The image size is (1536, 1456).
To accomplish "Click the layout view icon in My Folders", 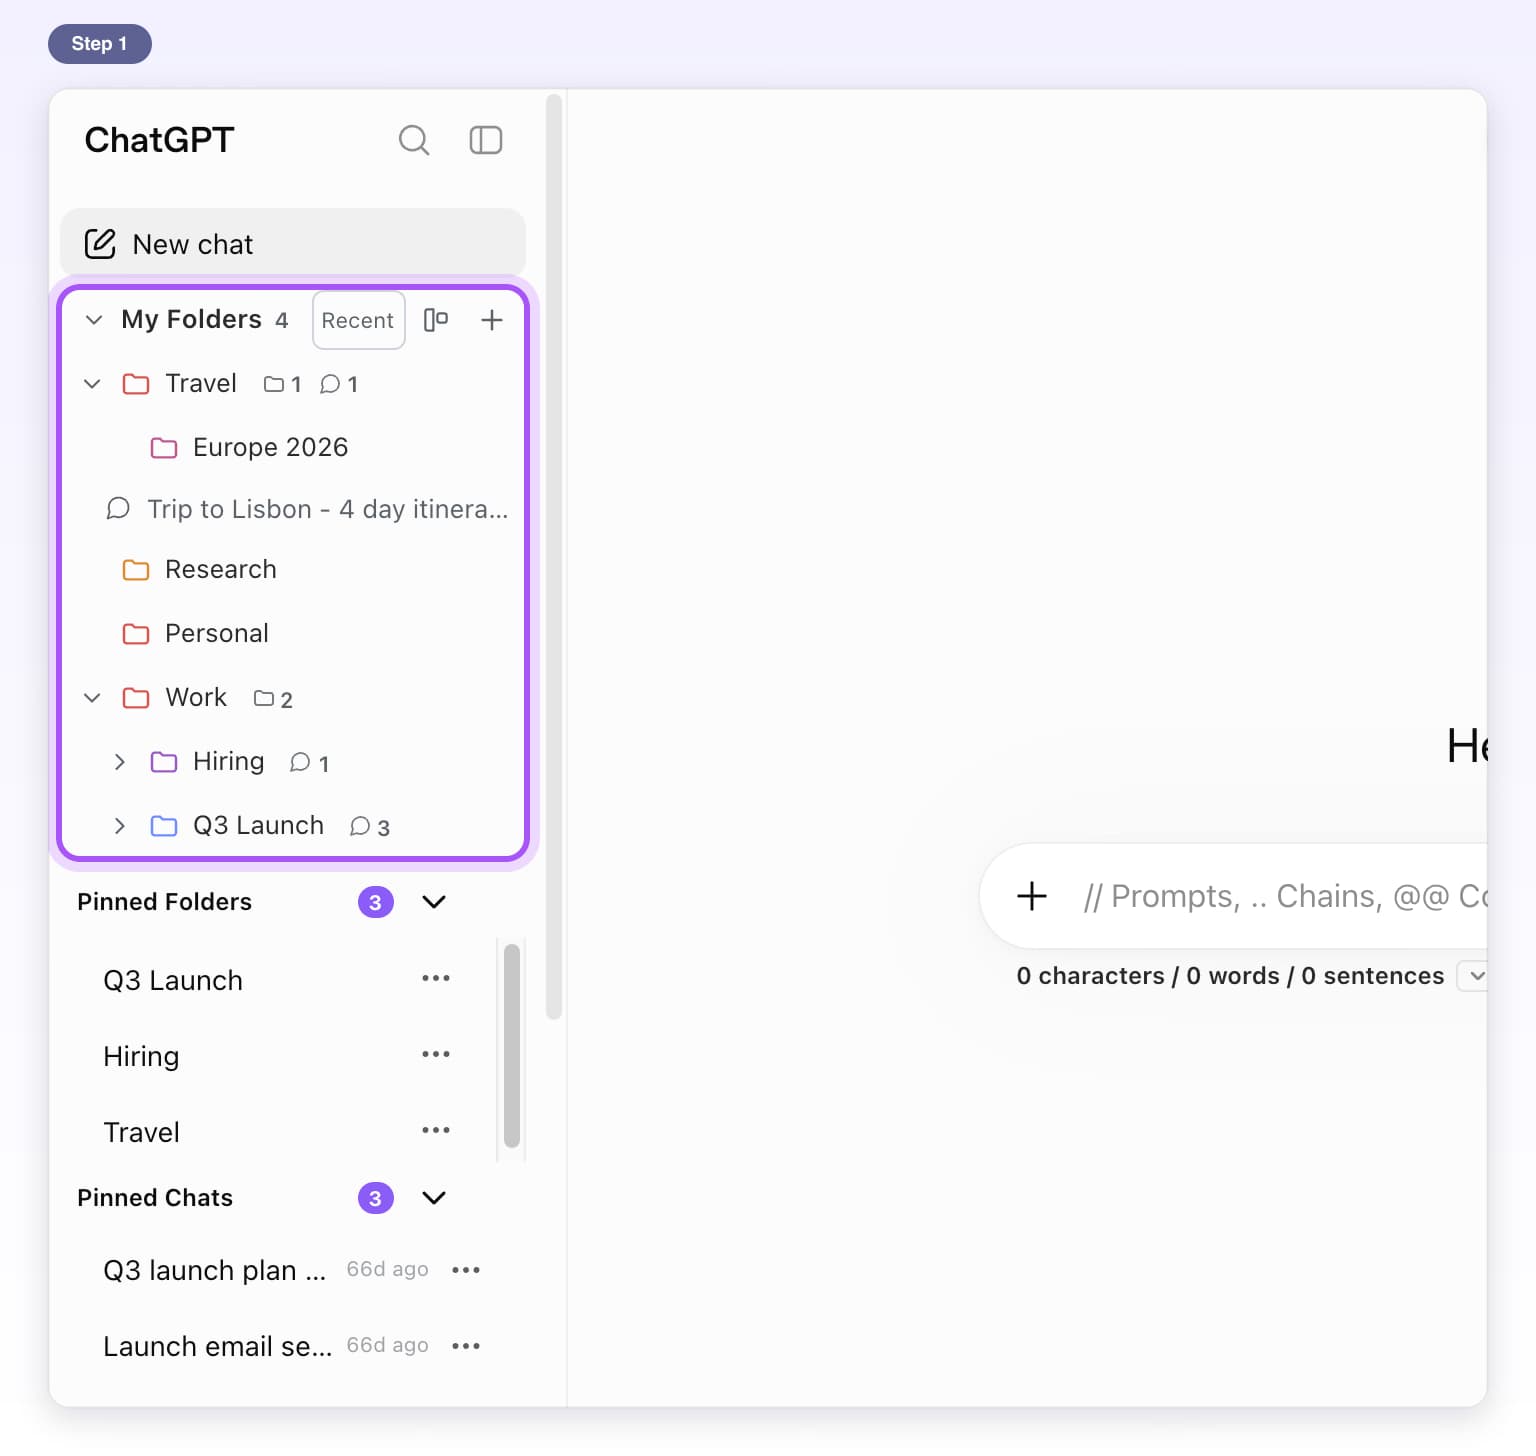I will (x=436, y=320).
